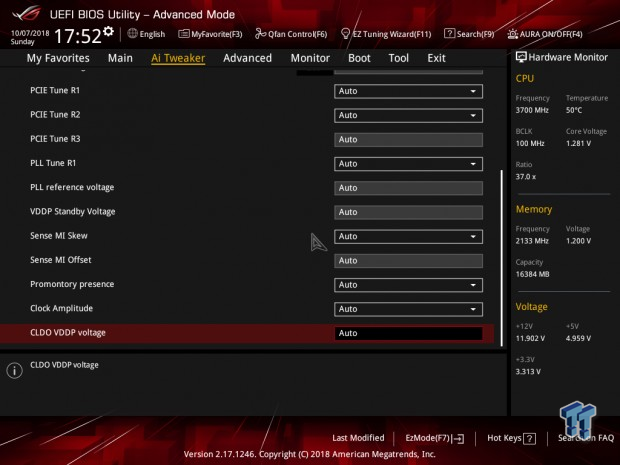Viewport: 620px width, 465px height.
Task: Select the Clock Amplitude label
Action: [x=61, y=308]
